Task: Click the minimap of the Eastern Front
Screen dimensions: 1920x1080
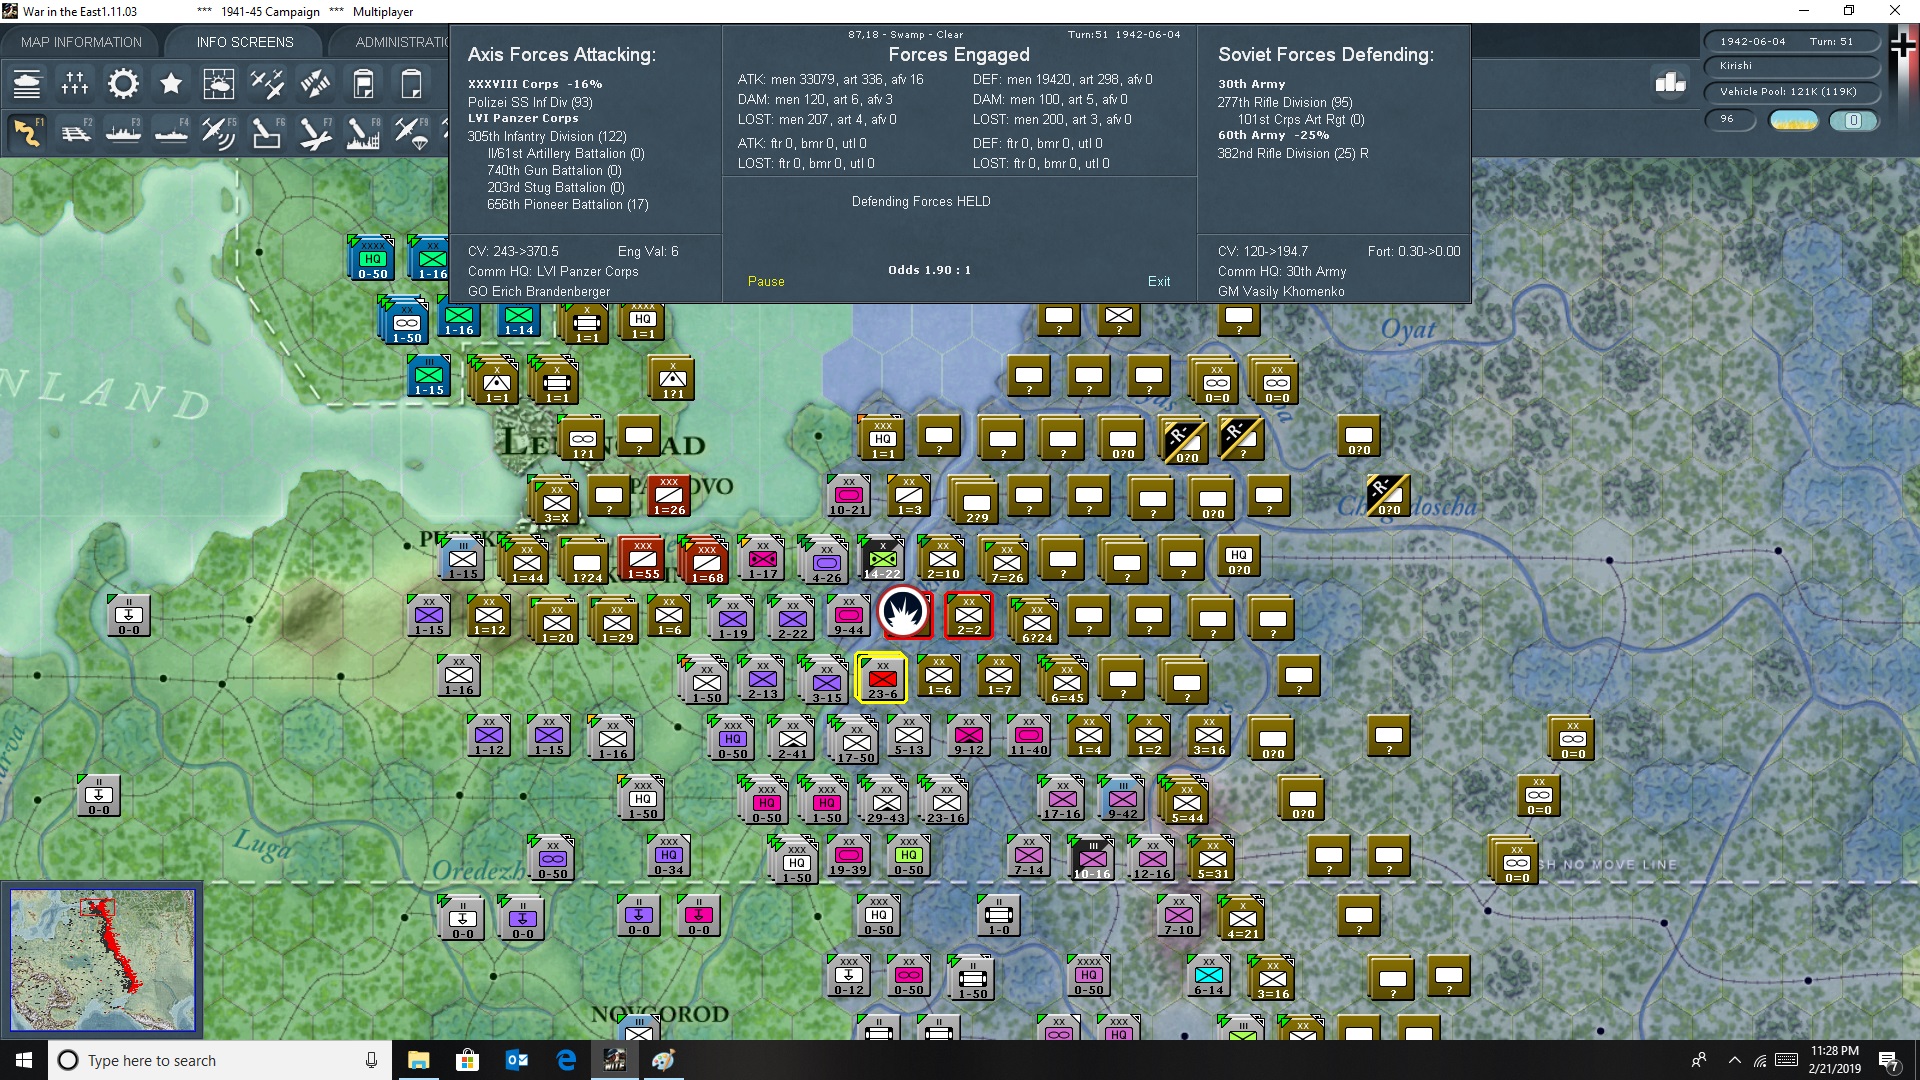Action: point(102,960)
